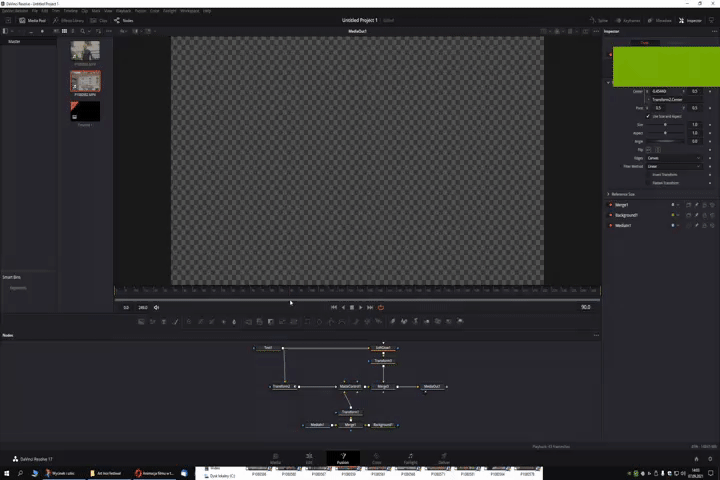The height and width of the screenshot is (480, 720).
Task: Select MediaIn1 in the Inspector list
Action: click(x=623, y=226)
